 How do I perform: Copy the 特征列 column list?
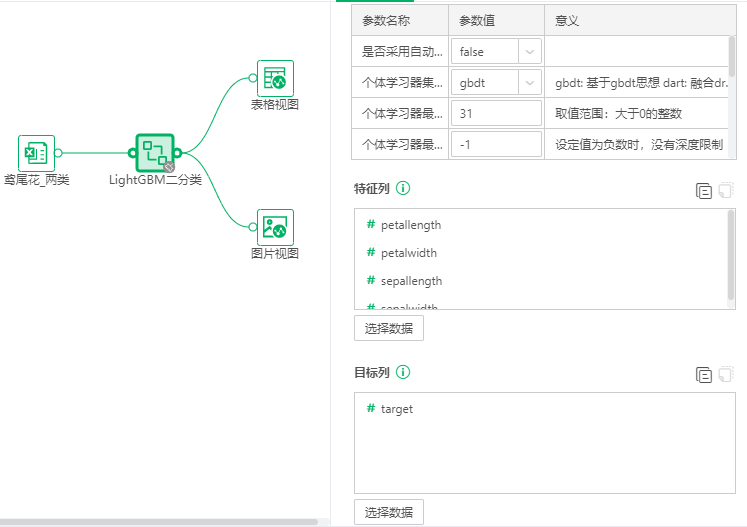(x=704, y=190)
